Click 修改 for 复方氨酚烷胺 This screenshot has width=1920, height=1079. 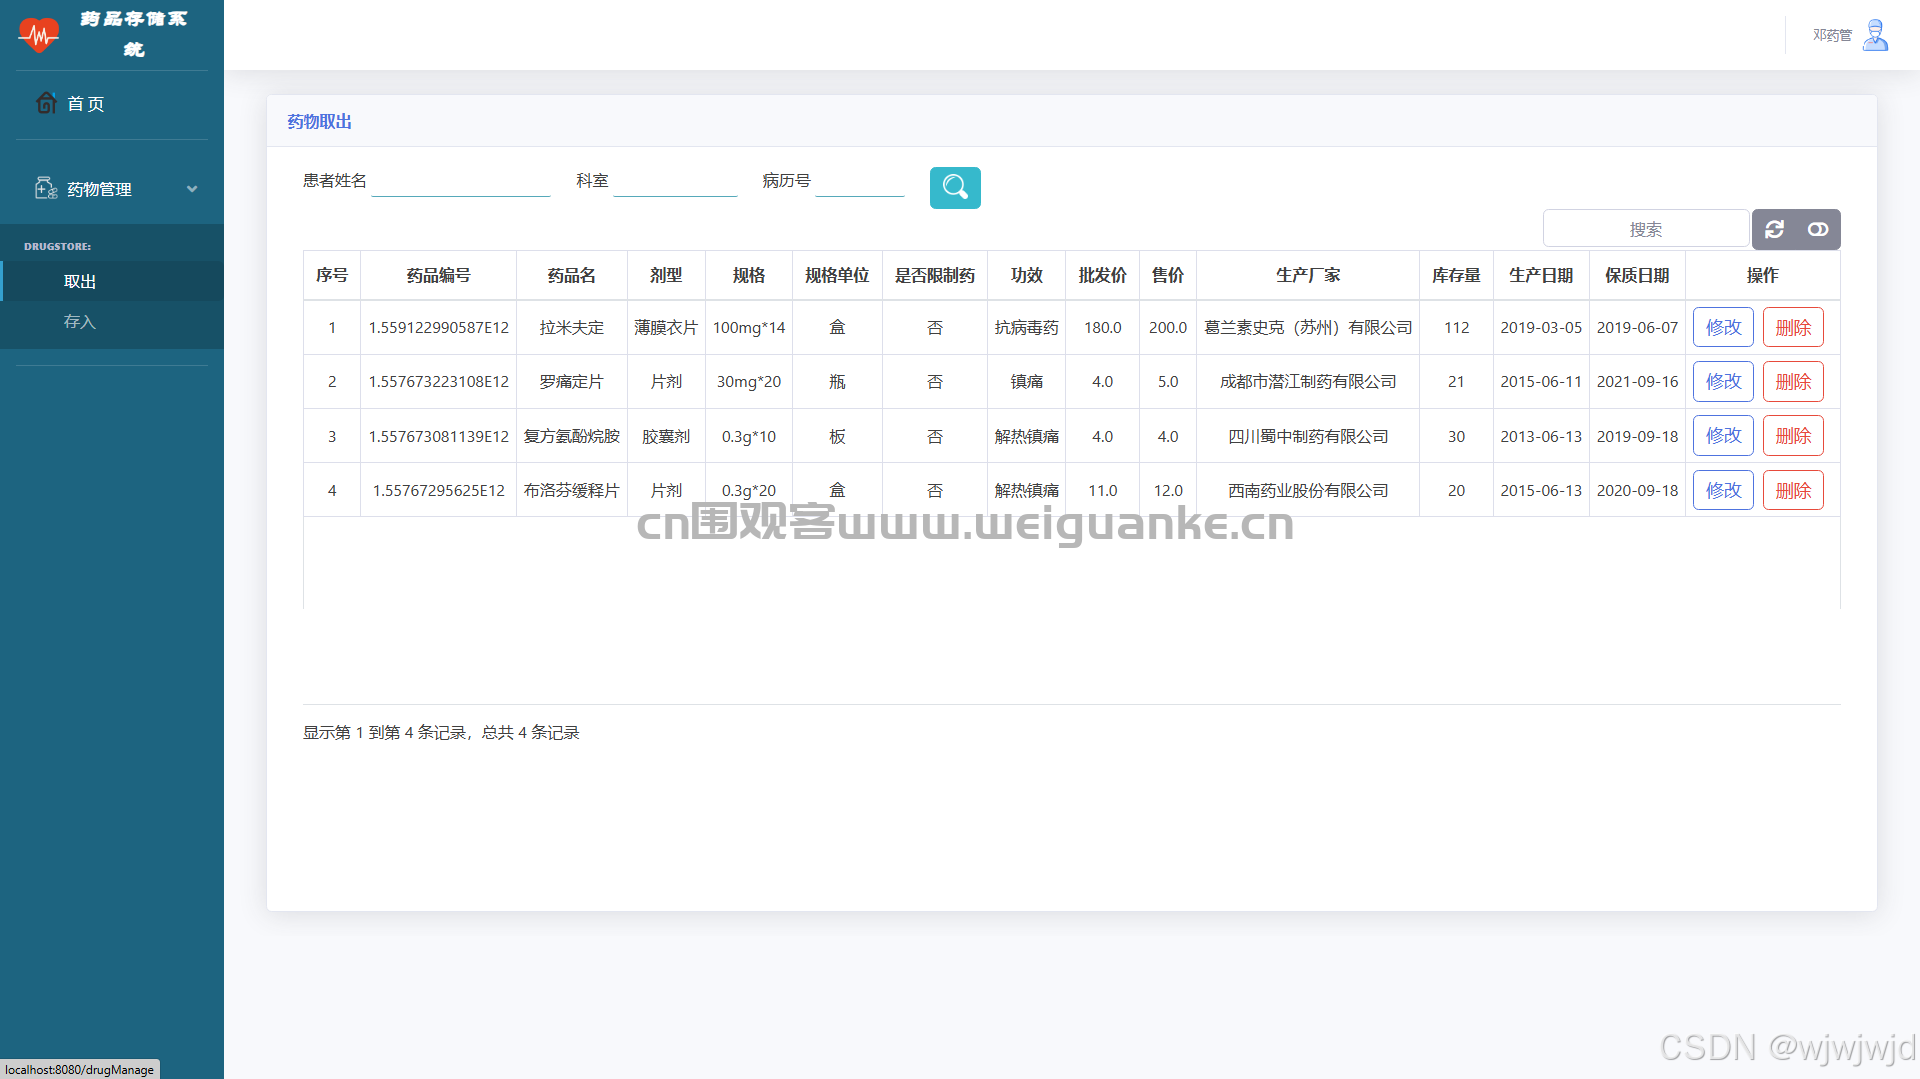click(1723, 435)
